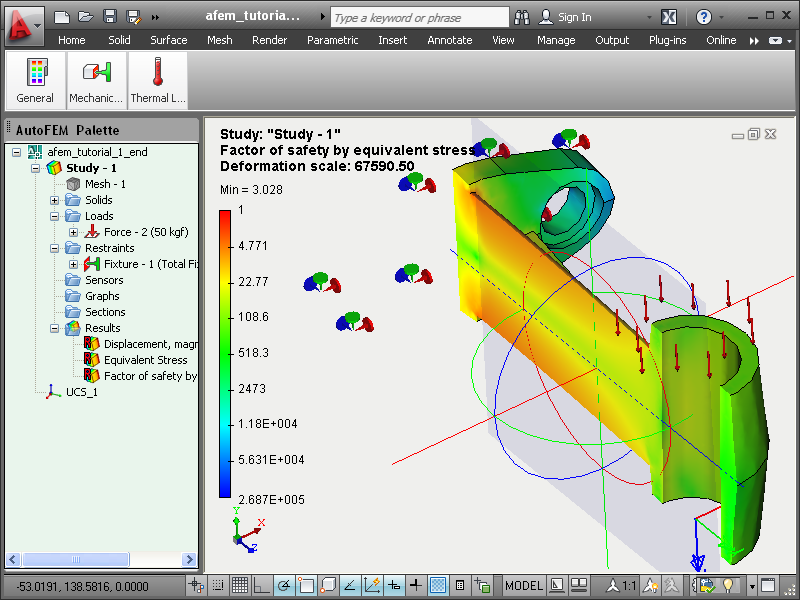Toggle Snap Mode in status bar

click(218, 585)
